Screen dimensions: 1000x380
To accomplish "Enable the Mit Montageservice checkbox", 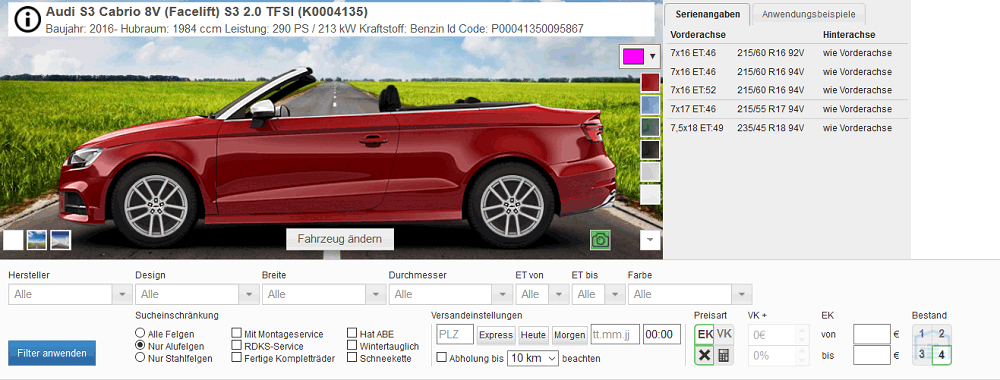I will pos(236,333).
